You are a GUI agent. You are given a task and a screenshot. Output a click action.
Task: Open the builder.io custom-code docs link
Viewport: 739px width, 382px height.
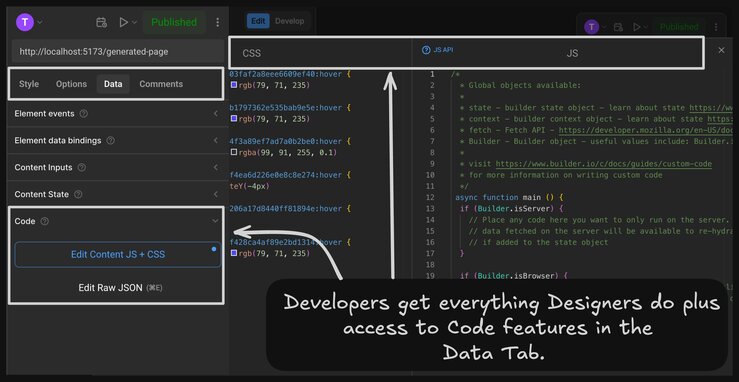(x=604, y=164)
